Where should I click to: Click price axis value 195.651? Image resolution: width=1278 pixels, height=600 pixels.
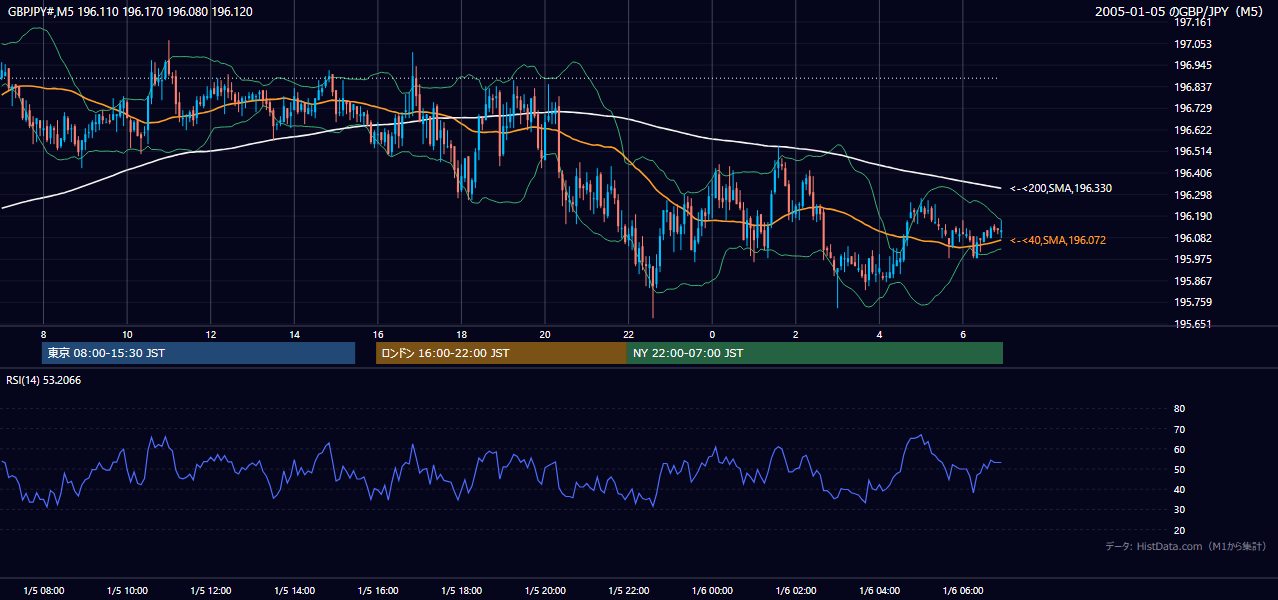1192,324
